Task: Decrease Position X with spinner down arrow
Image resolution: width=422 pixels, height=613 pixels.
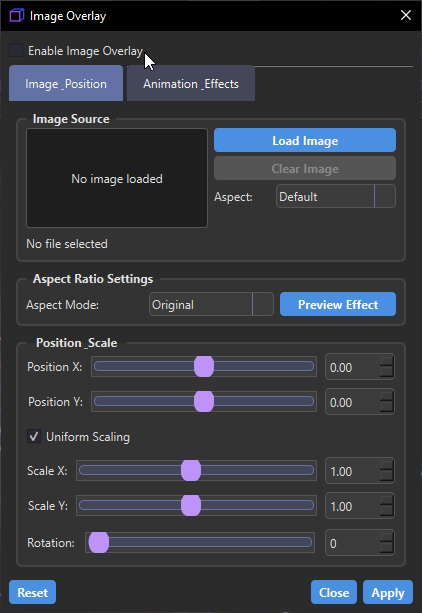Action: (x=387, y=372)
